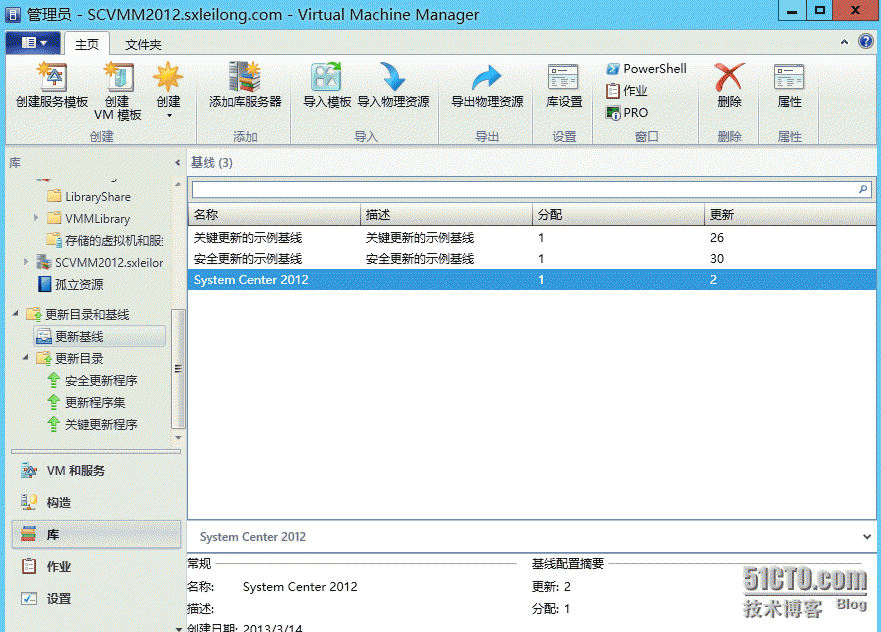
Task: Open the VM 和服务 workspace
Action: click(x=96, y=470)
